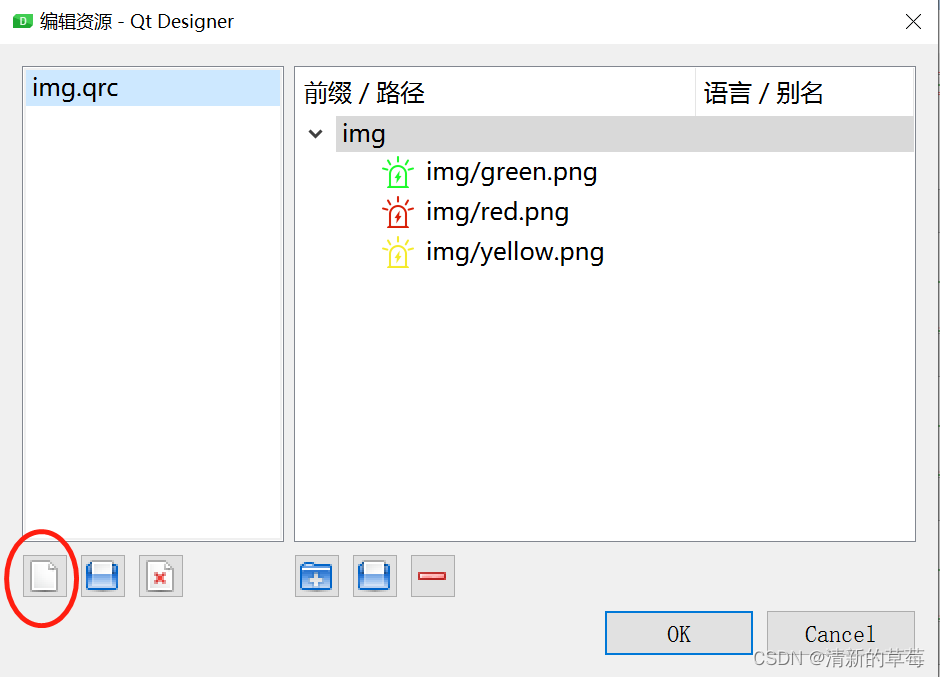Click the green lamp icon beside img/green.png

tap(397, 173)
